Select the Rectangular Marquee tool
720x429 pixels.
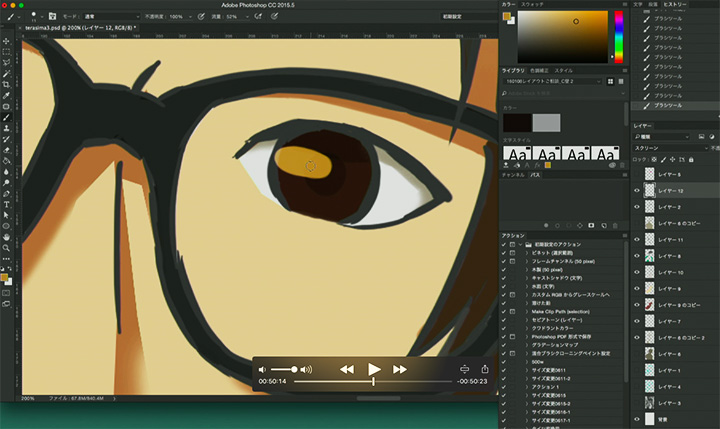click(x=6, y=52)
